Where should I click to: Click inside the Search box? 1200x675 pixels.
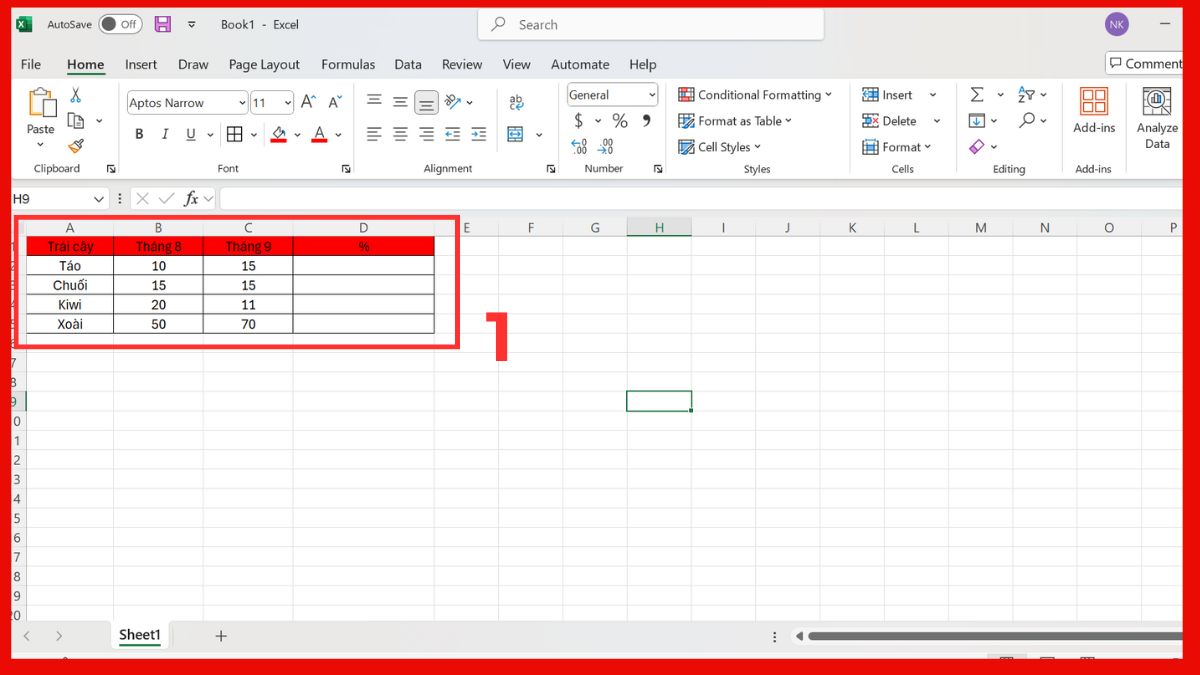pos(650,24)
